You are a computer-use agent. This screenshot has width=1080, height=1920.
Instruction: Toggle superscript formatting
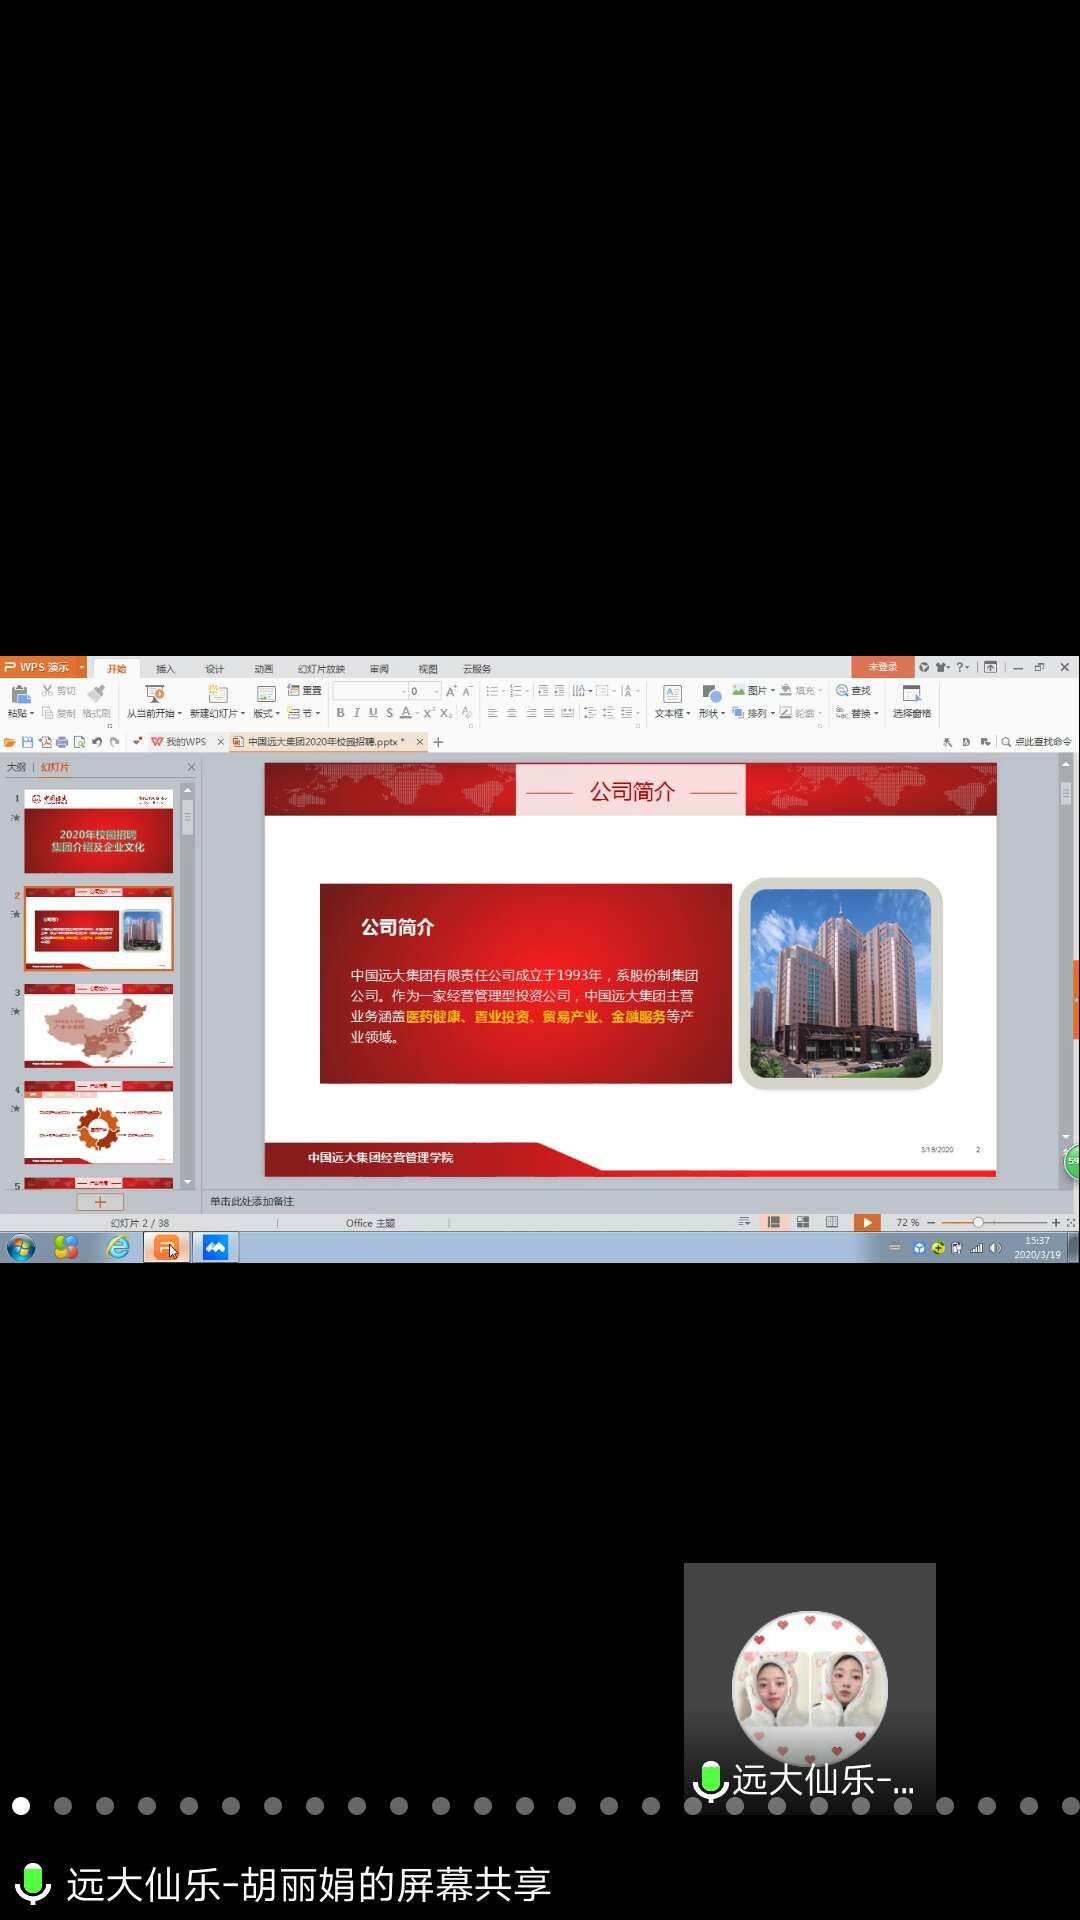[x=429, y=713]
